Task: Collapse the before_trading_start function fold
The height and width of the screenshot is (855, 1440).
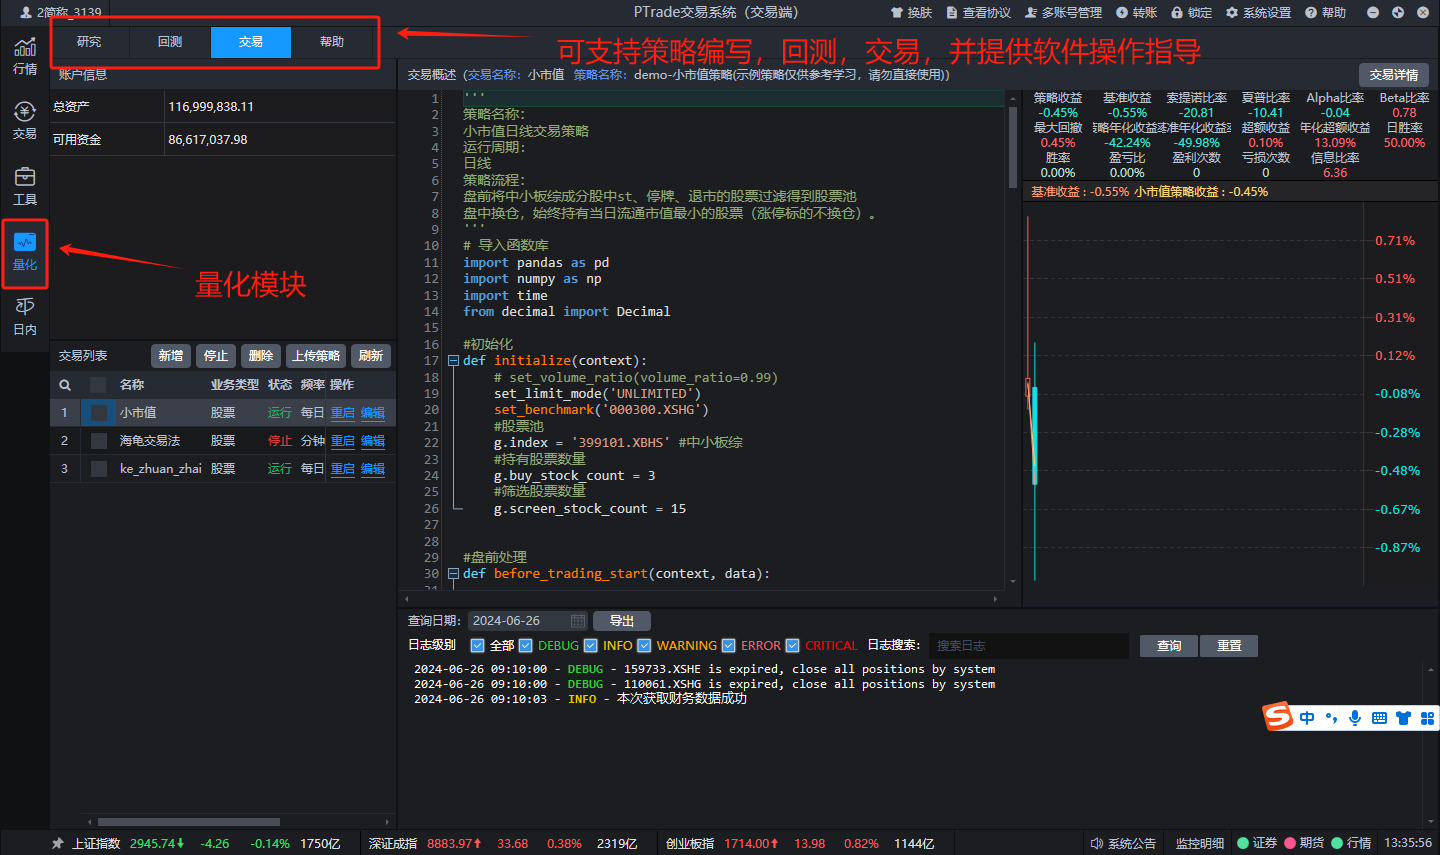Action: (x=453, y=574)
